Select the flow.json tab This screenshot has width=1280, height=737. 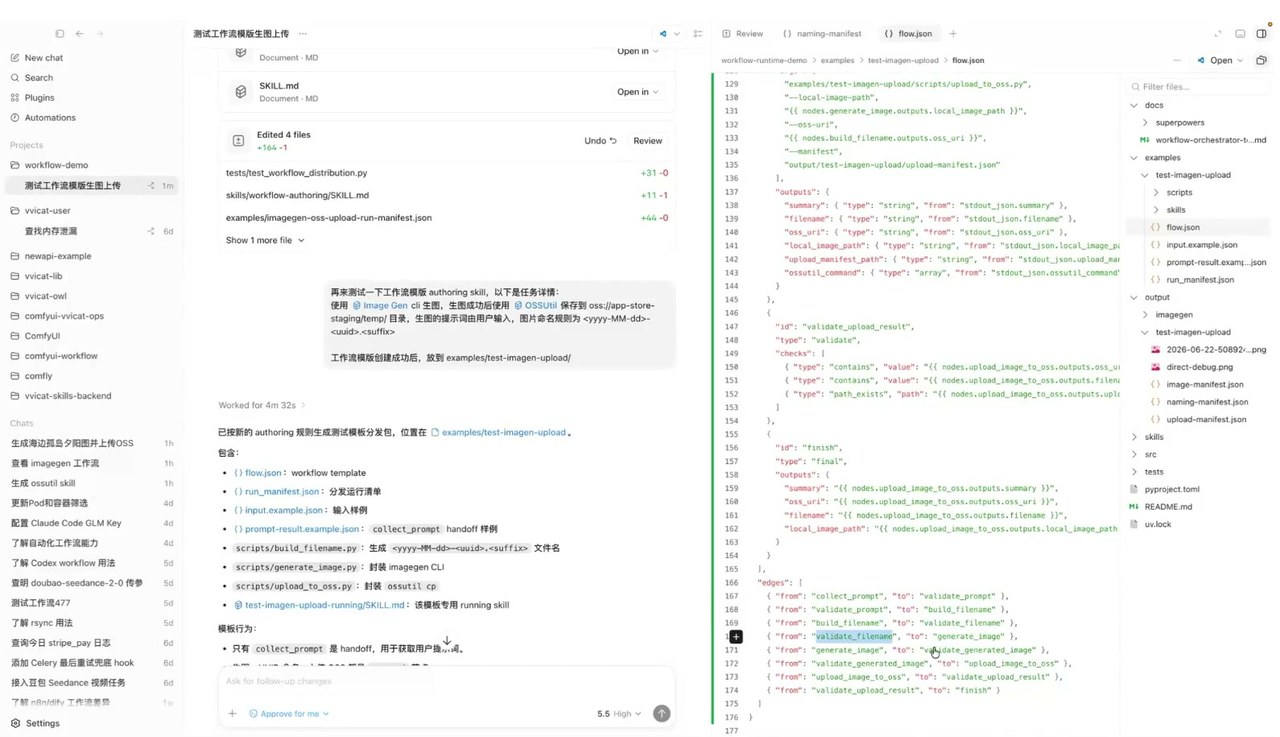point(908,34)
